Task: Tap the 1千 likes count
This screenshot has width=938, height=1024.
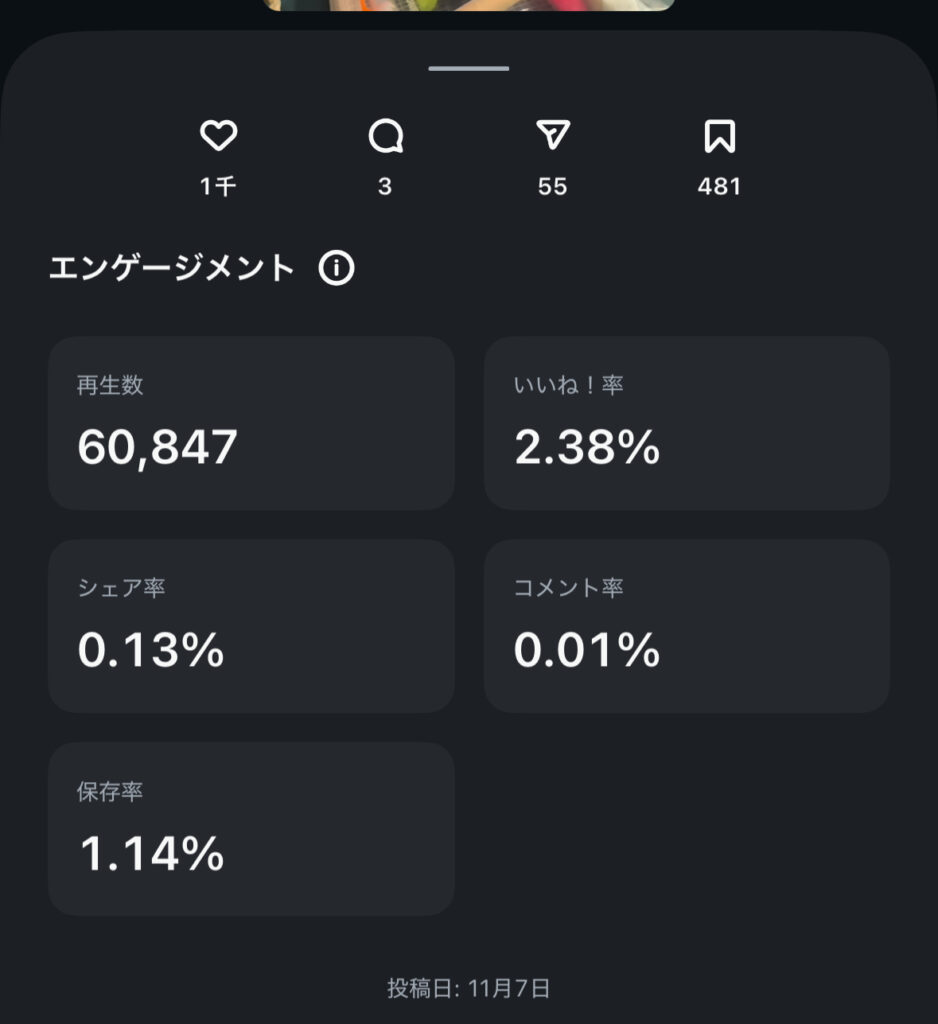Action: click(x=218, y=187)
